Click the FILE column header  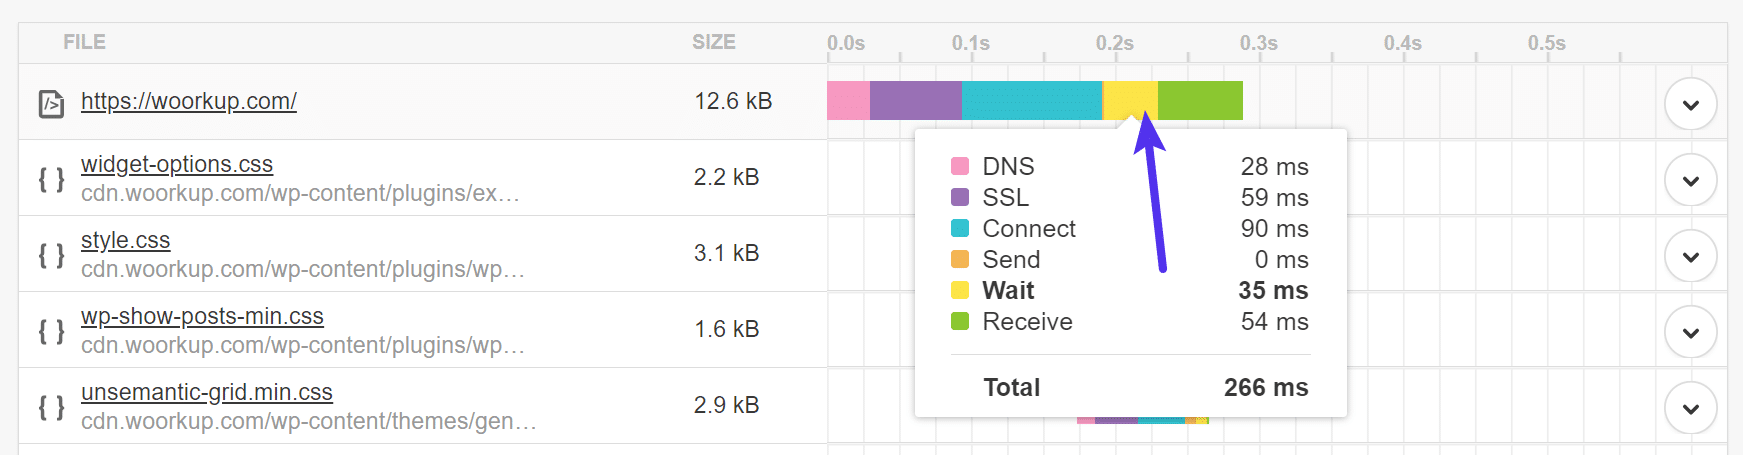[x=84, y=42]
